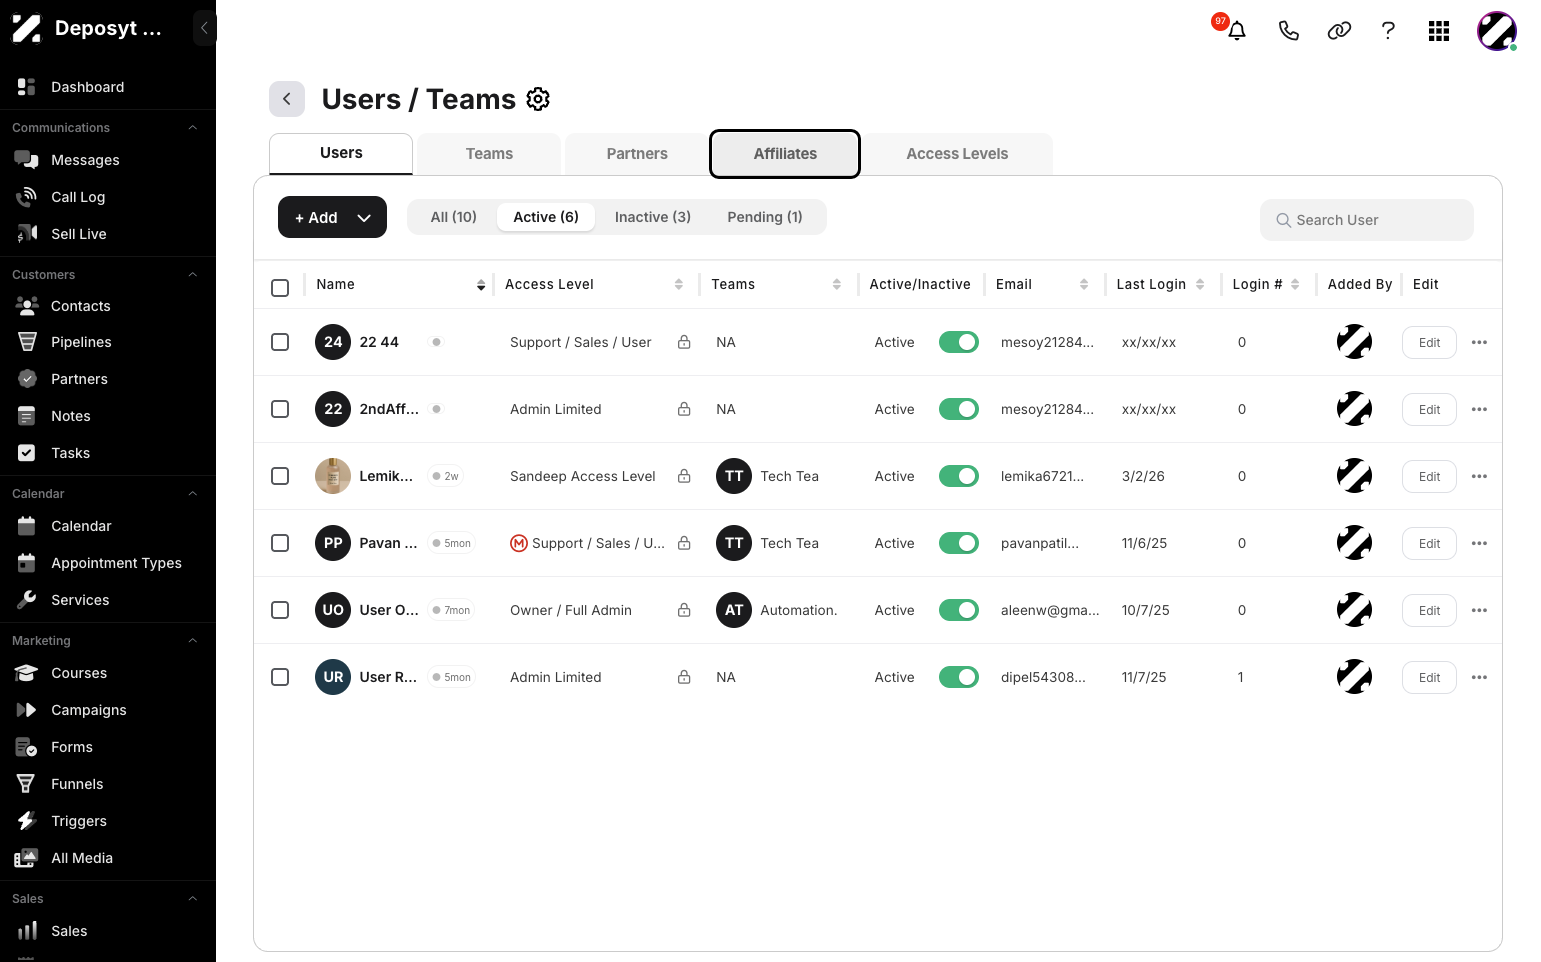Collapse the Sales sidebar section
The width and height of the screenshot is (1541, 962).
[x=193, y=899]
